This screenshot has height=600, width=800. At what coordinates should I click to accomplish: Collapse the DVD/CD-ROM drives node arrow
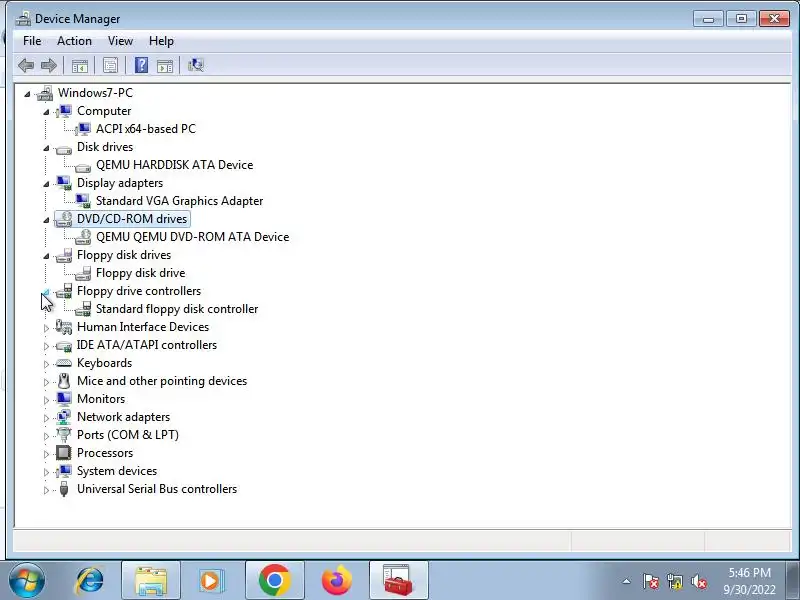46,220
